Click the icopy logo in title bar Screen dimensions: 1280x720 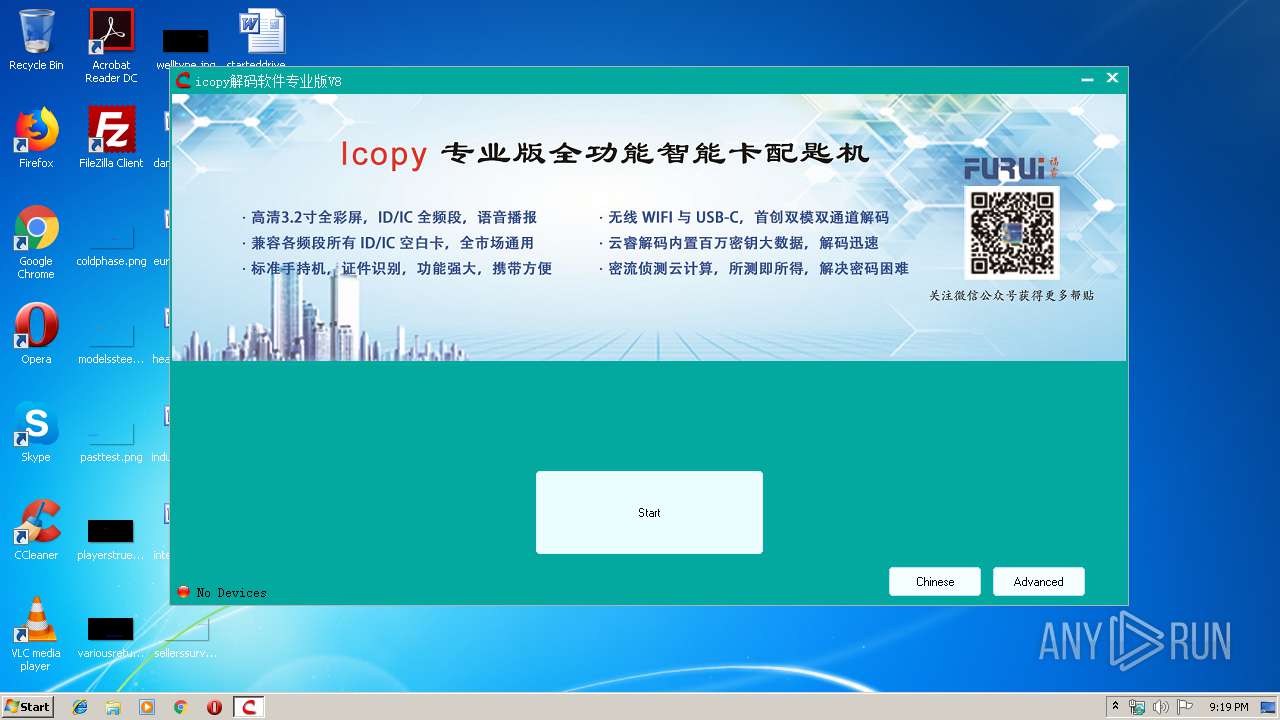pos(183,81)
